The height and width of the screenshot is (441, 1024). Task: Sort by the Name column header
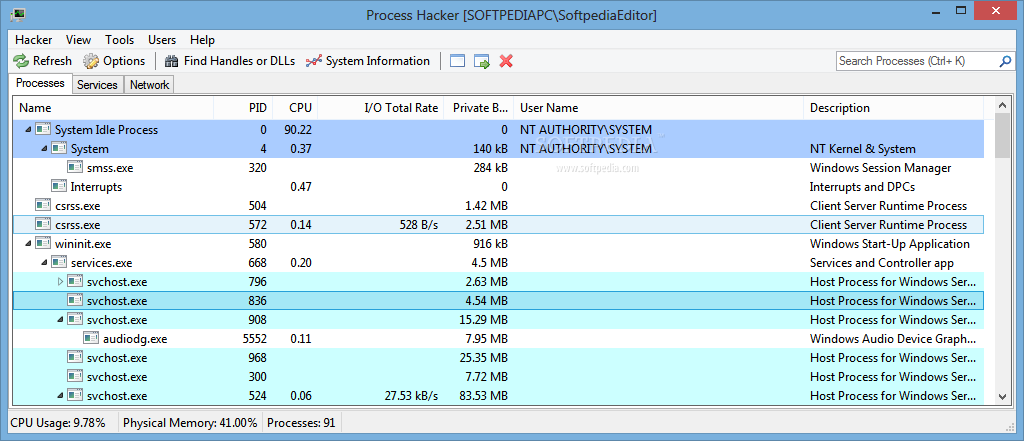click(113, 108)
